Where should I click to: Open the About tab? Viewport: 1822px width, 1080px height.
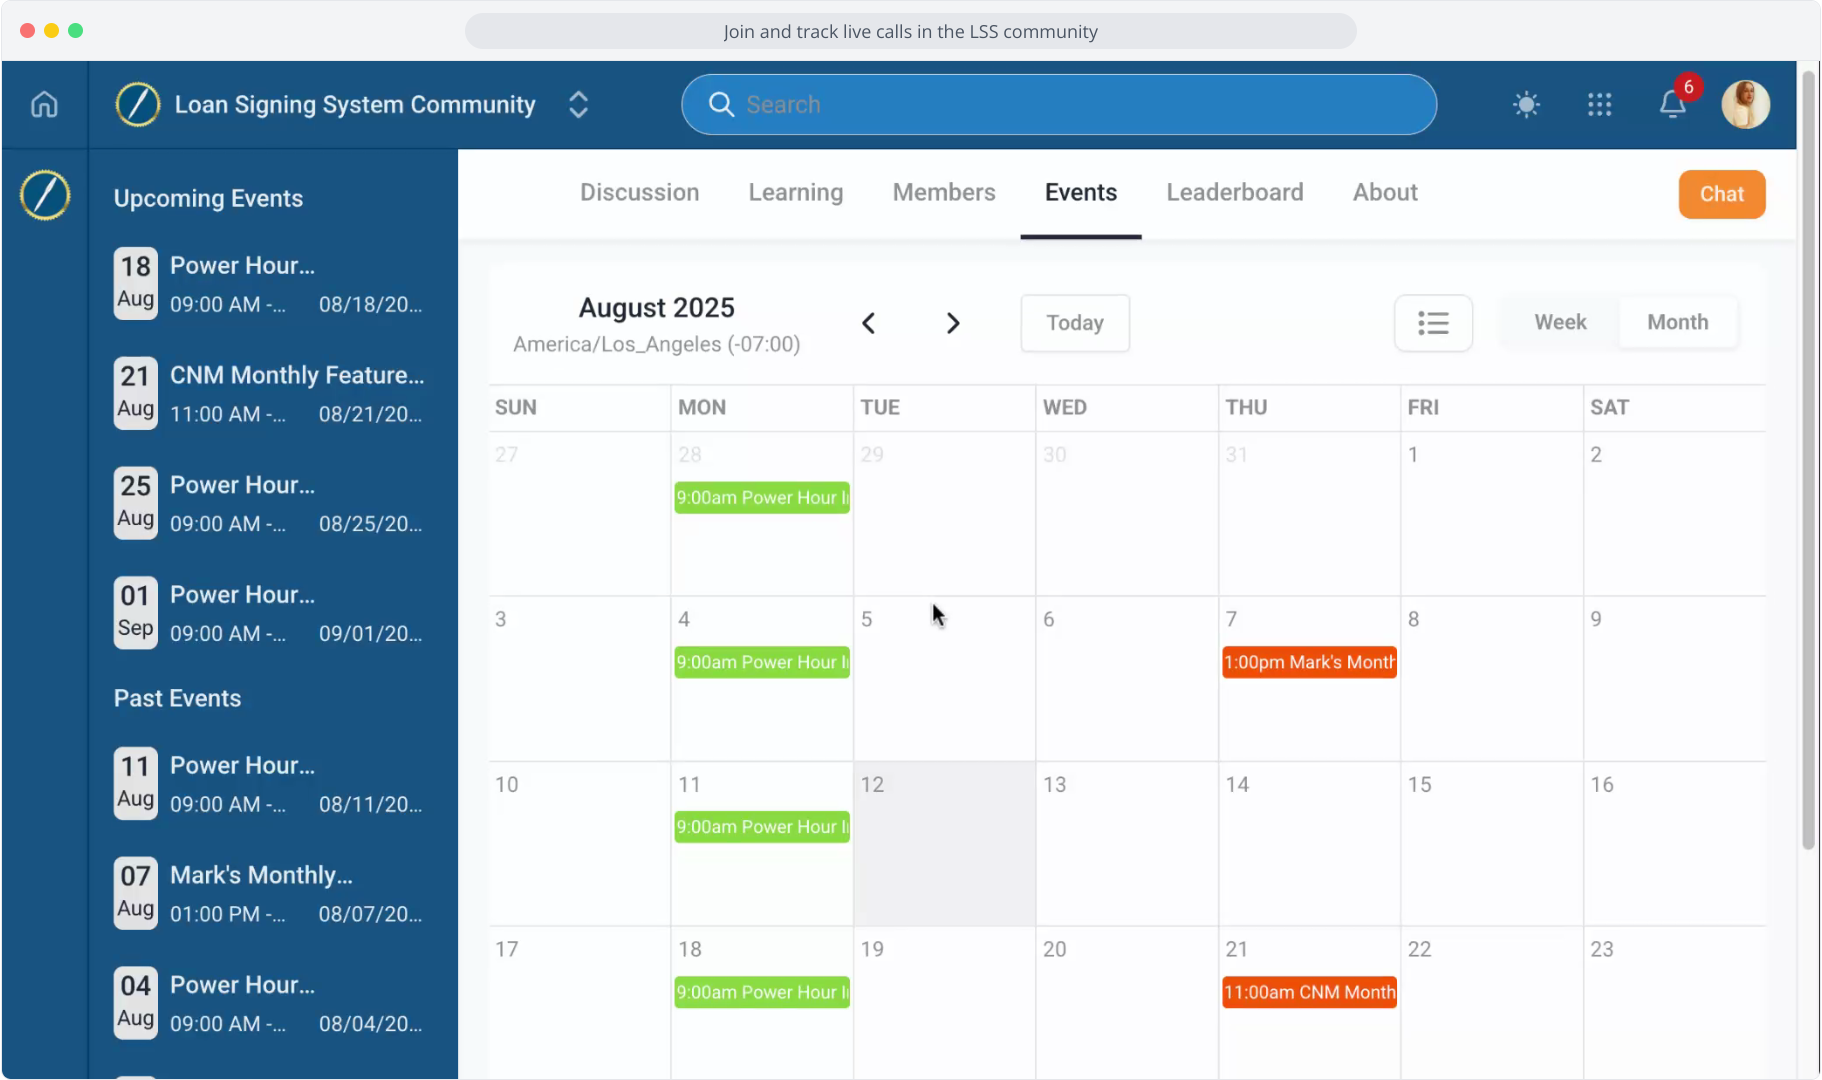pyautogui.click(x=1385, y=192)
